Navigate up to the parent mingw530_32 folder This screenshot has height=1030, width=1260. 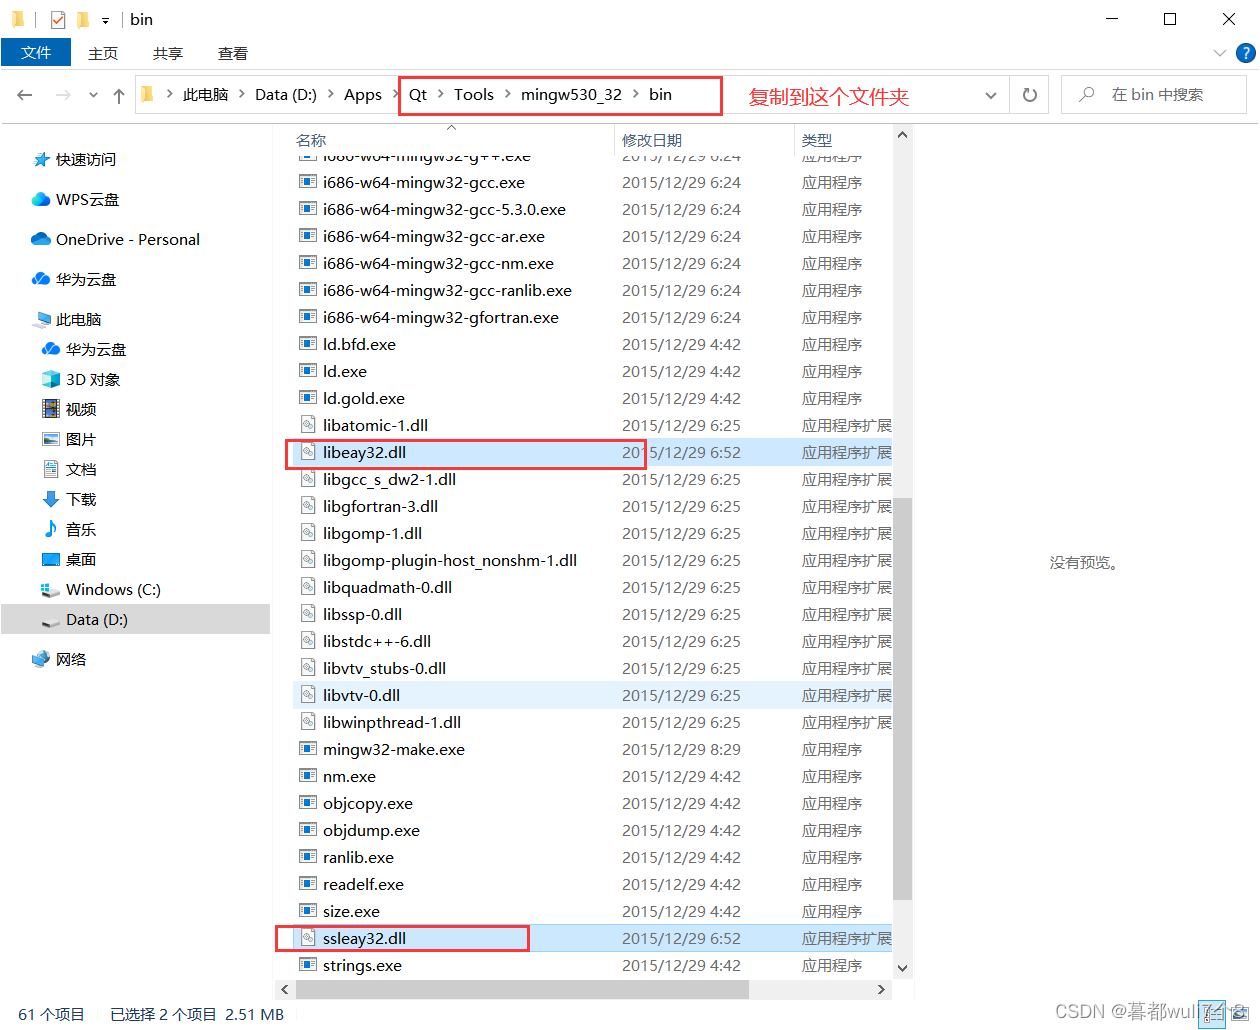(119, 94)
